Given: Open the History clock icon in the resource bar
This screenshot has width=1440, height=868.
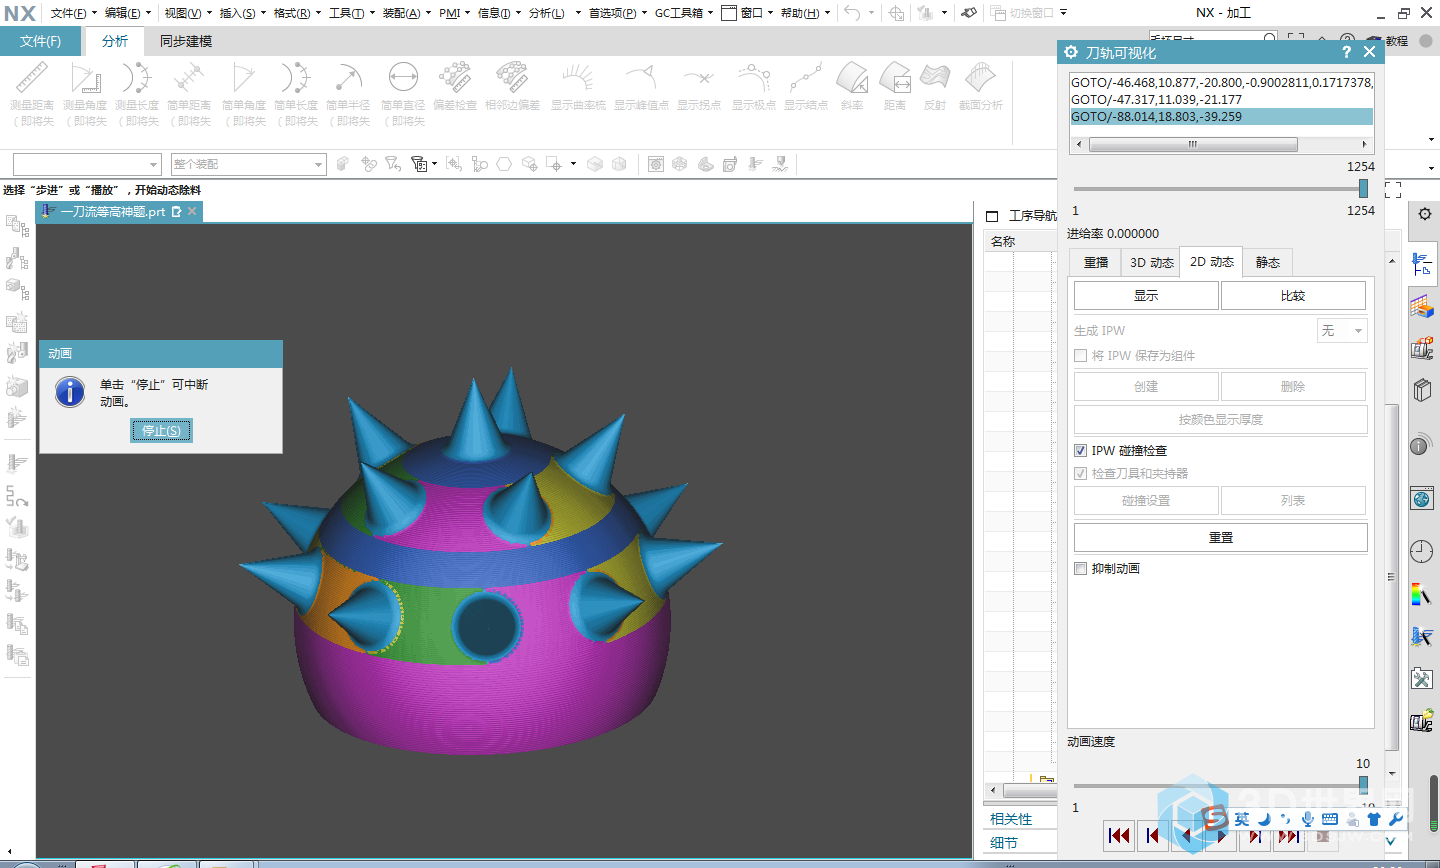Looking at the screenshot, I should coord(1421,551).
